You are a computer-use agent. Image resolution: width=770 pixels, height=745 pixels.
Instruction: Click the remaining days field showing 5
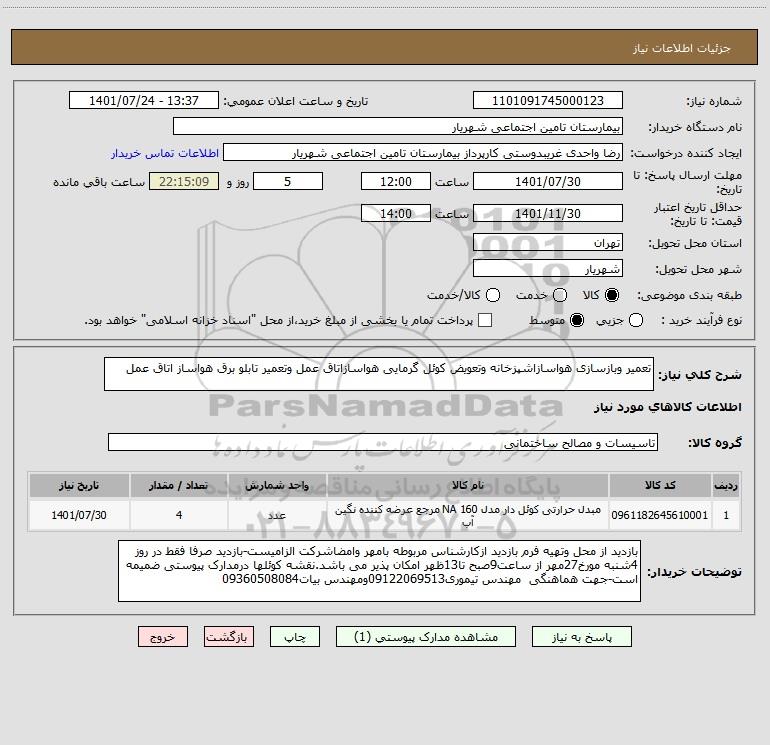pyautogui.click(x=288, y=181)
